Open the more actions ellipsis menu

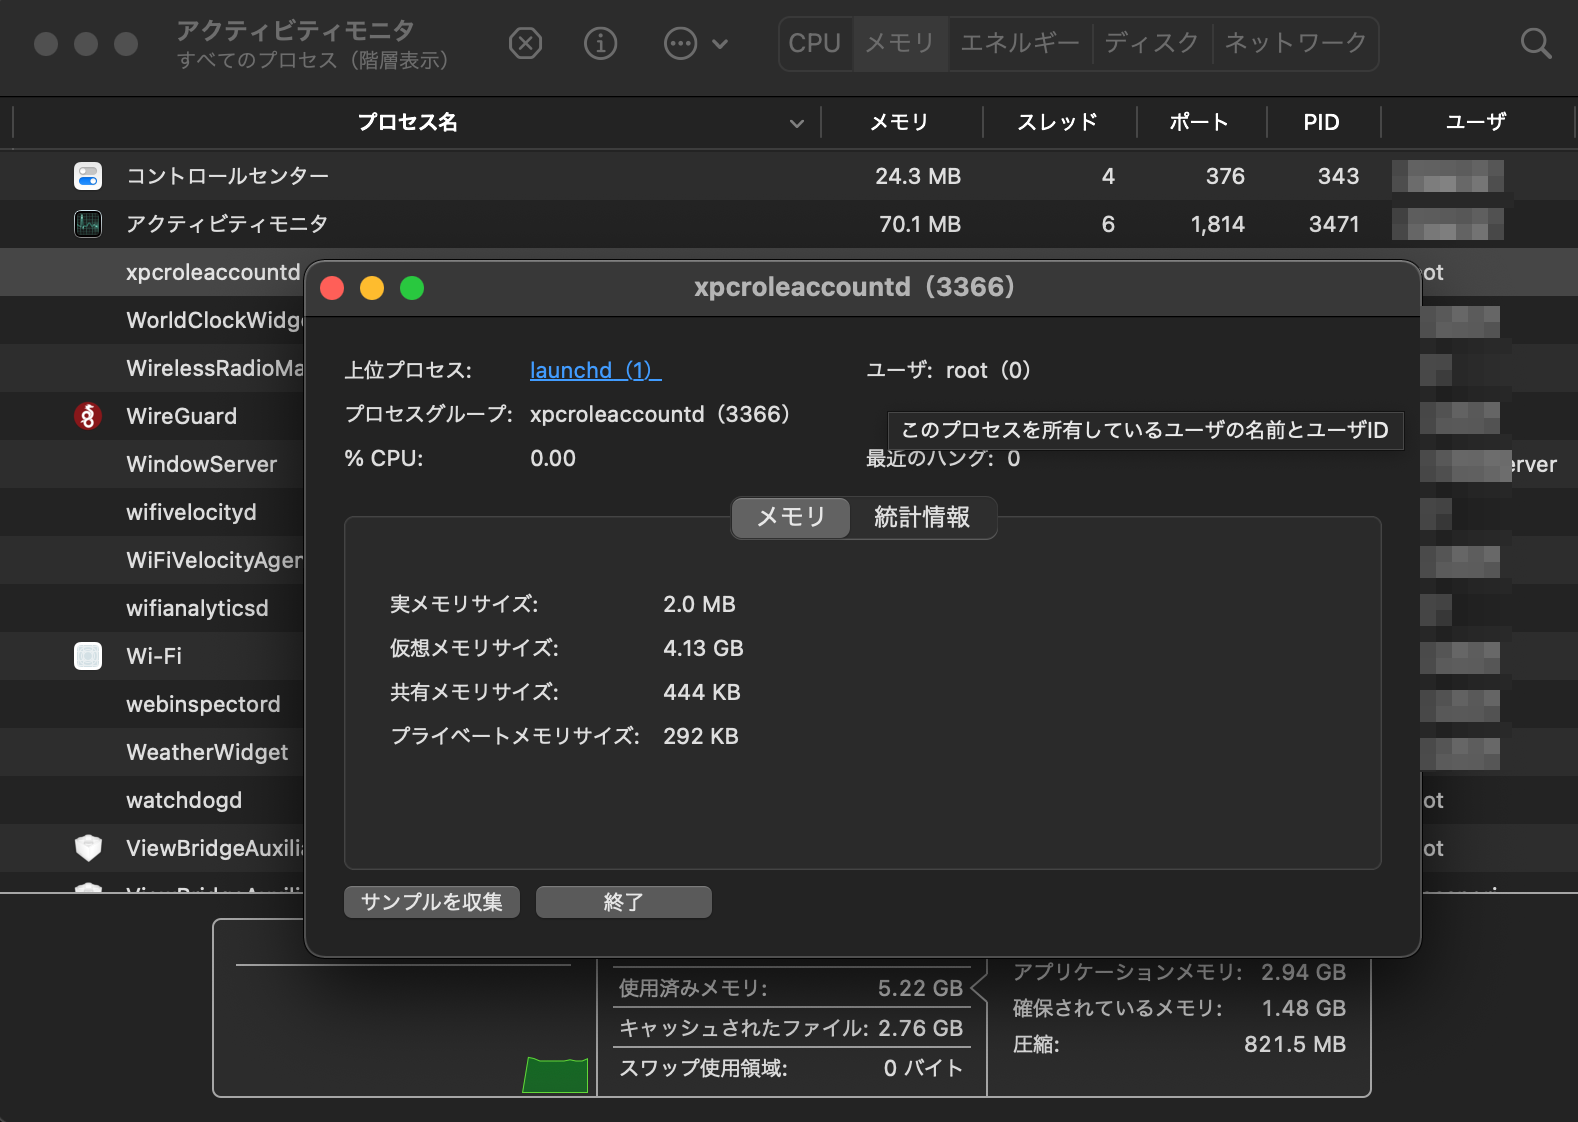pos(681,43)
